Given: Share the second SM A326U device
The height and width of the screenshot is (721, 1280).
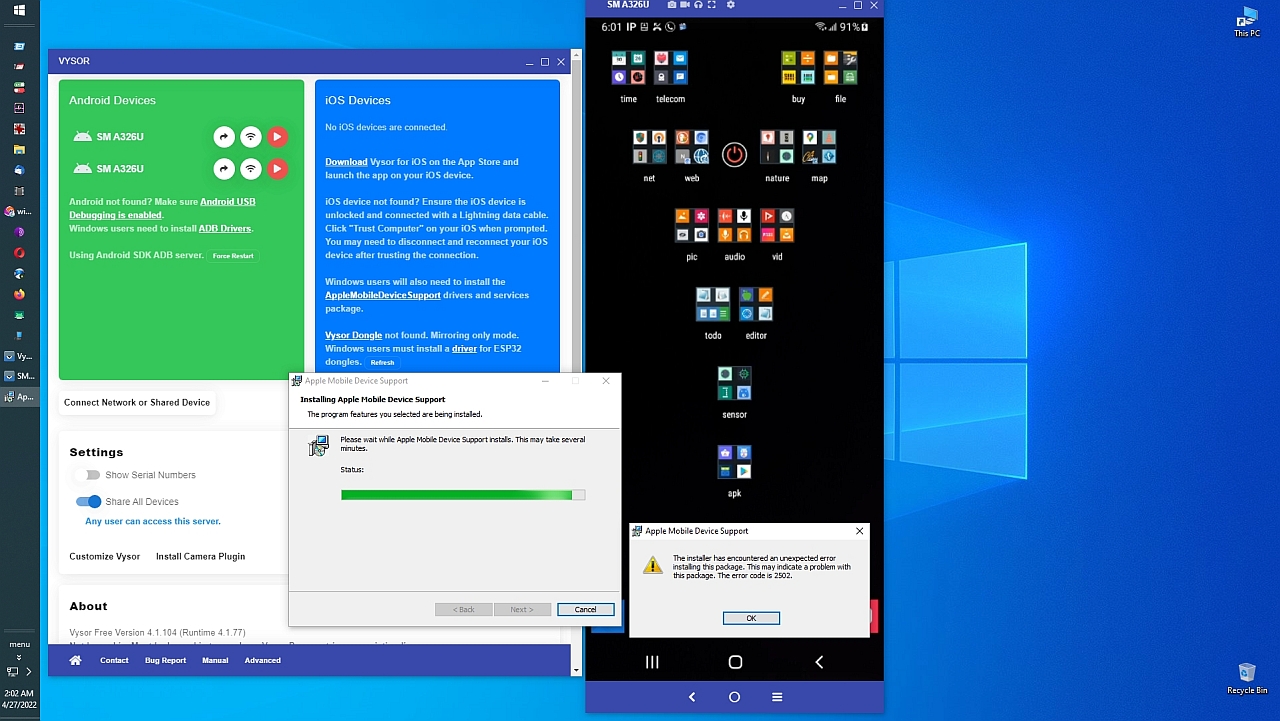Looking at the screenshot, I should (224, 169).
